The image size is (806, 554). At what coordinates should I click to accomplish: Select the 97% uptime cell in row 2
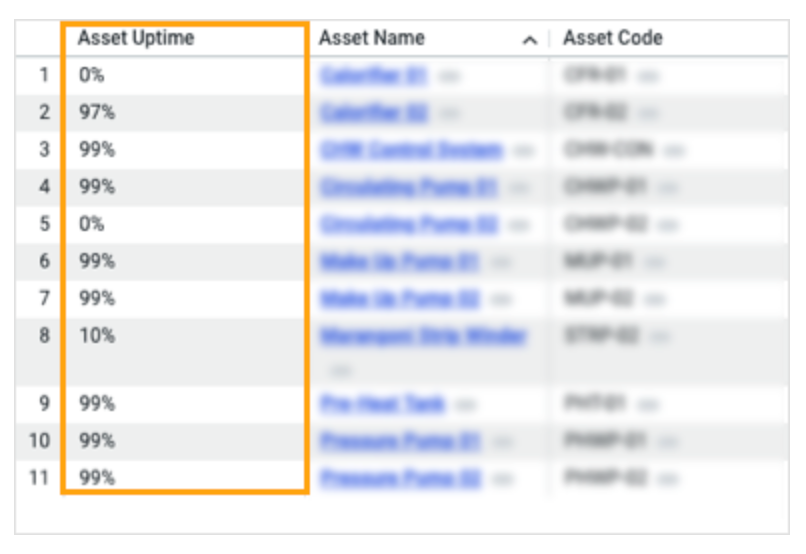click(x=97, y=113)
